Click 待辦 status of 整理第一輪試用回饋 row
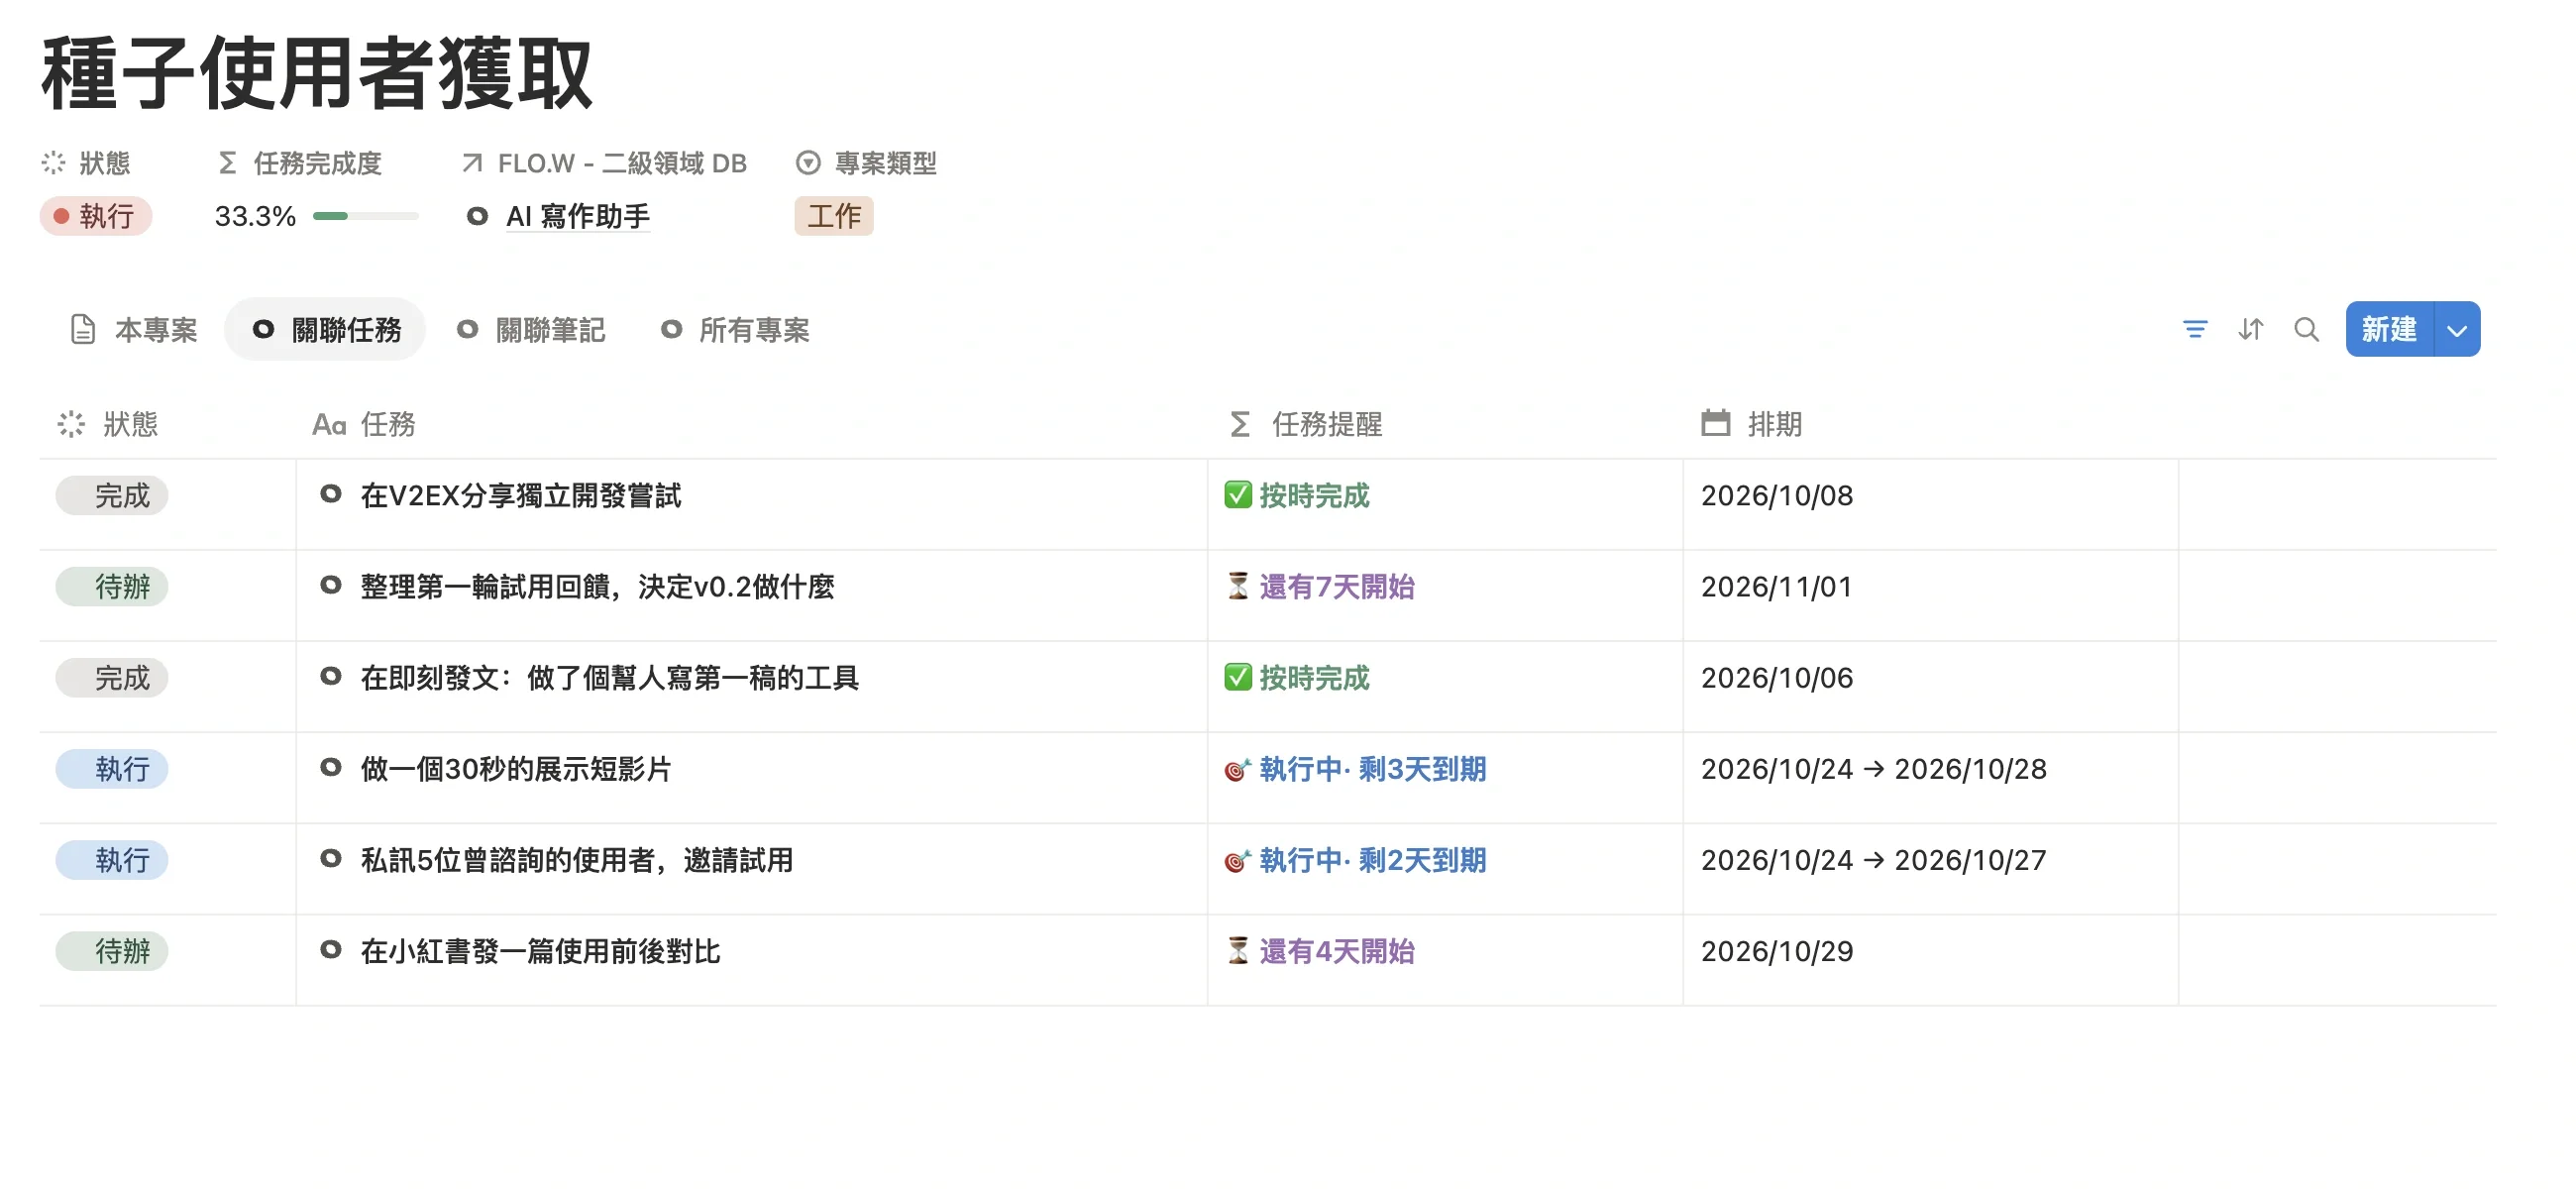The height and width of the screenshot is (1189, 2576). coord(112,587)
